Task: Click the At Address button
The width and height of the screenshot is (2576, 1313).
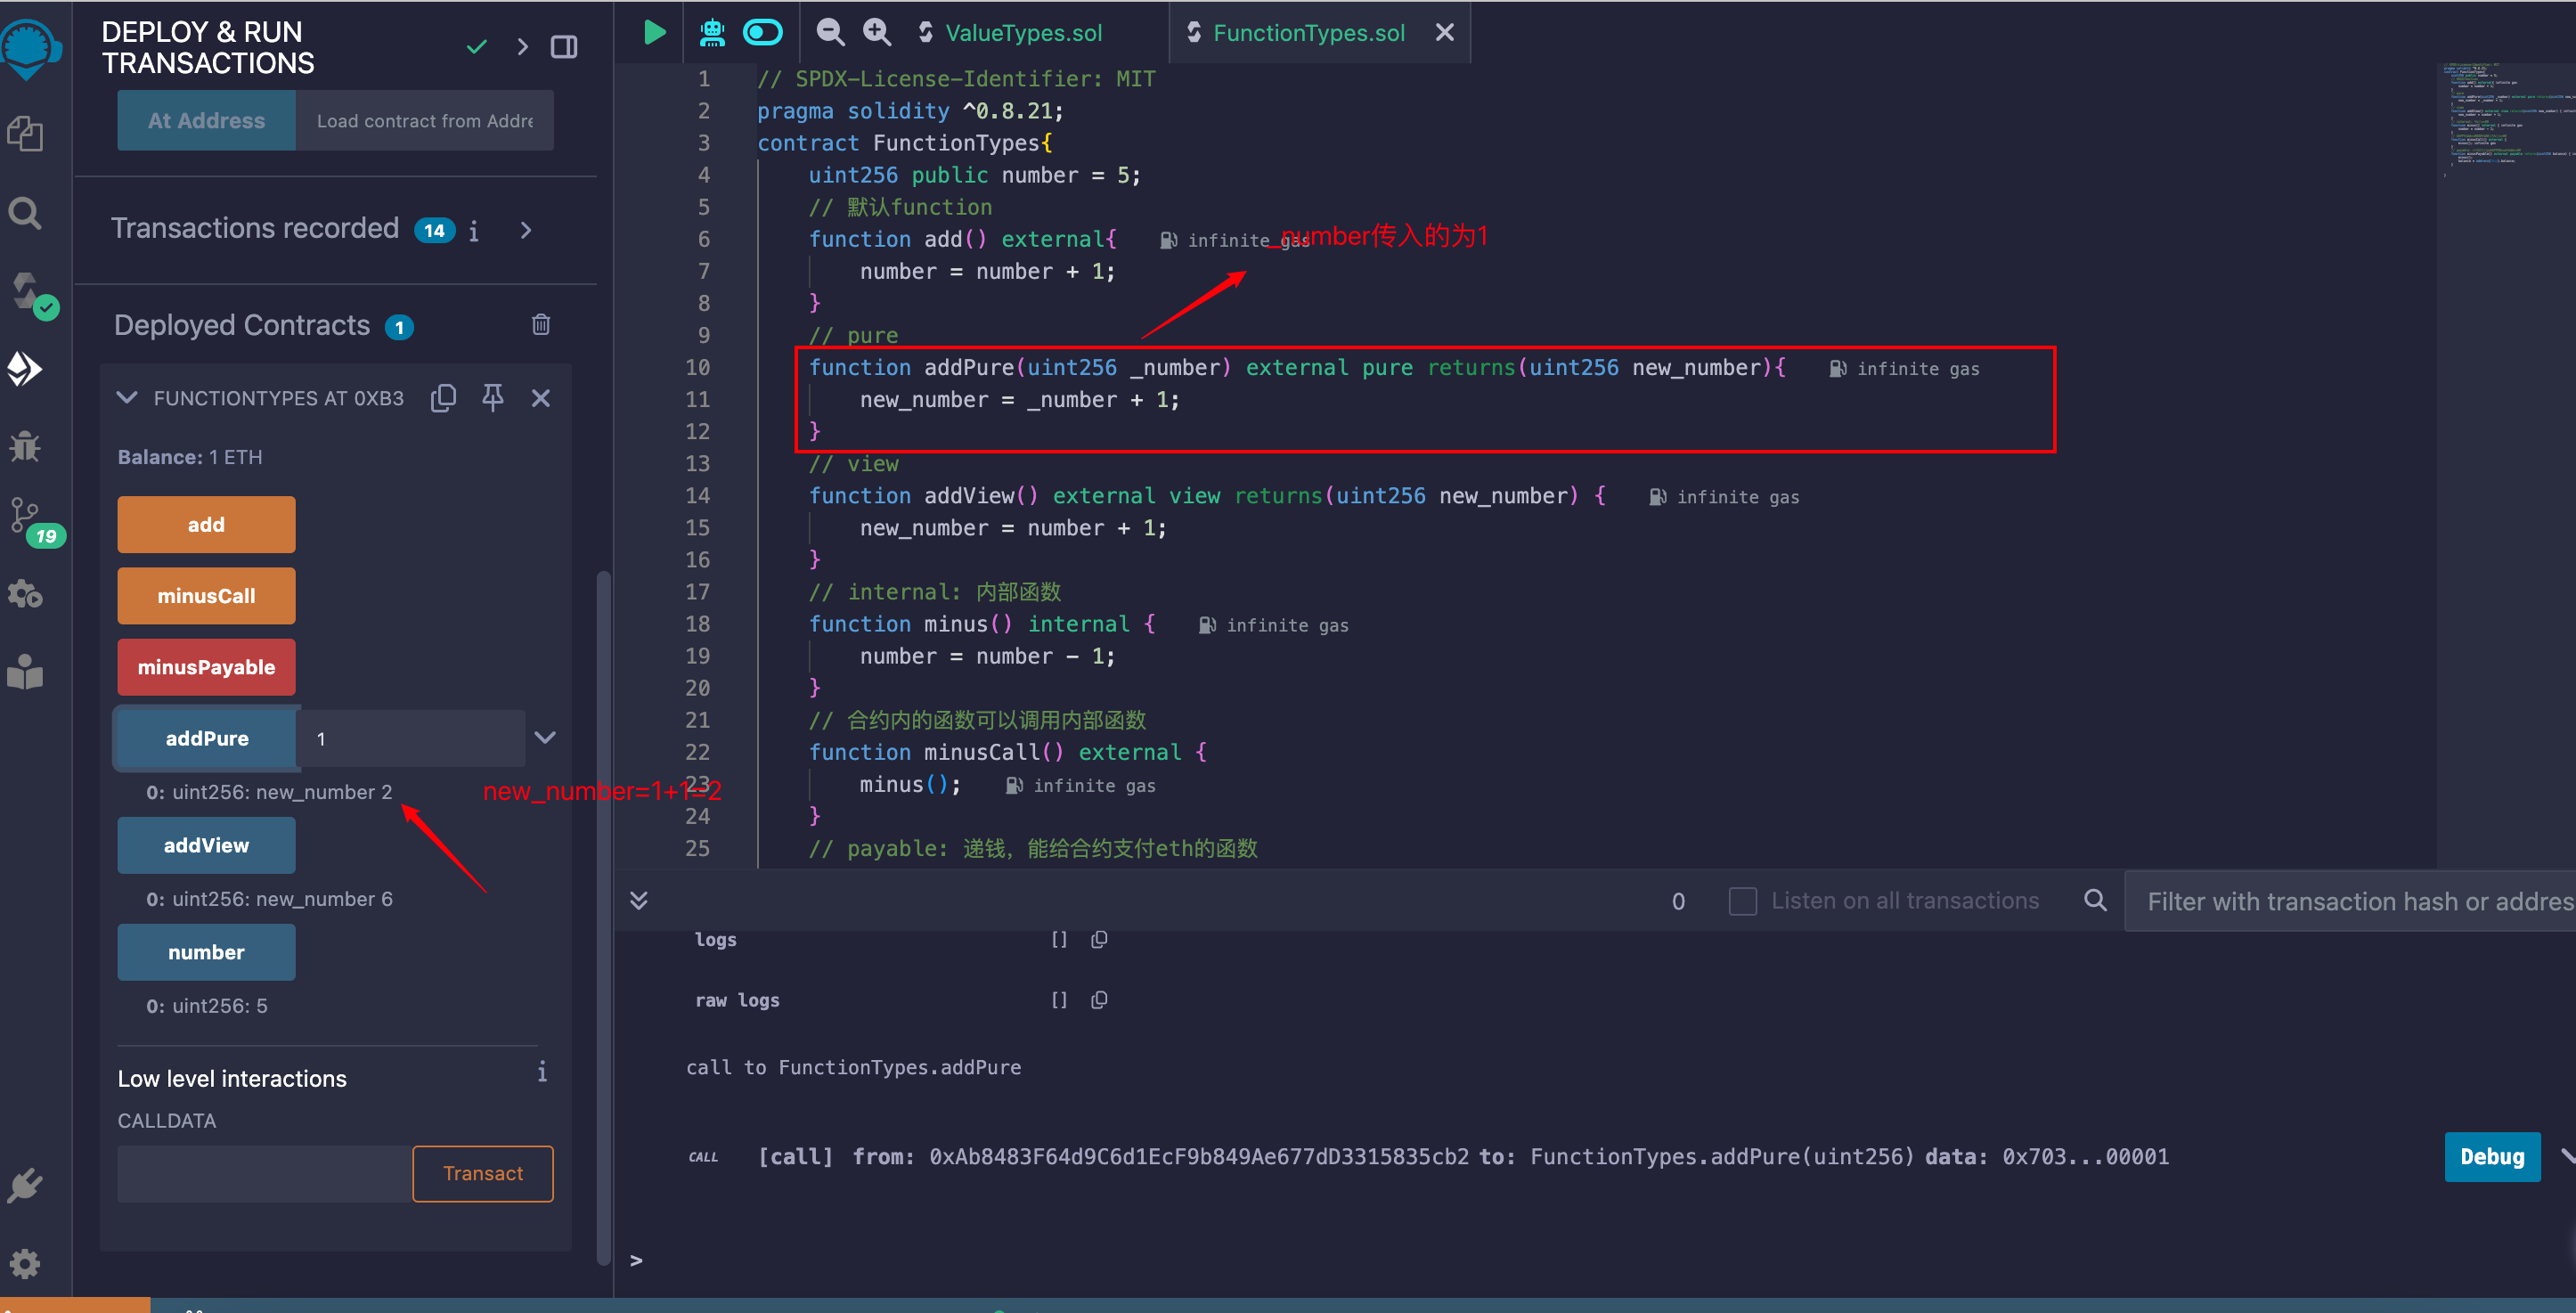Action: tap(206, 120)
